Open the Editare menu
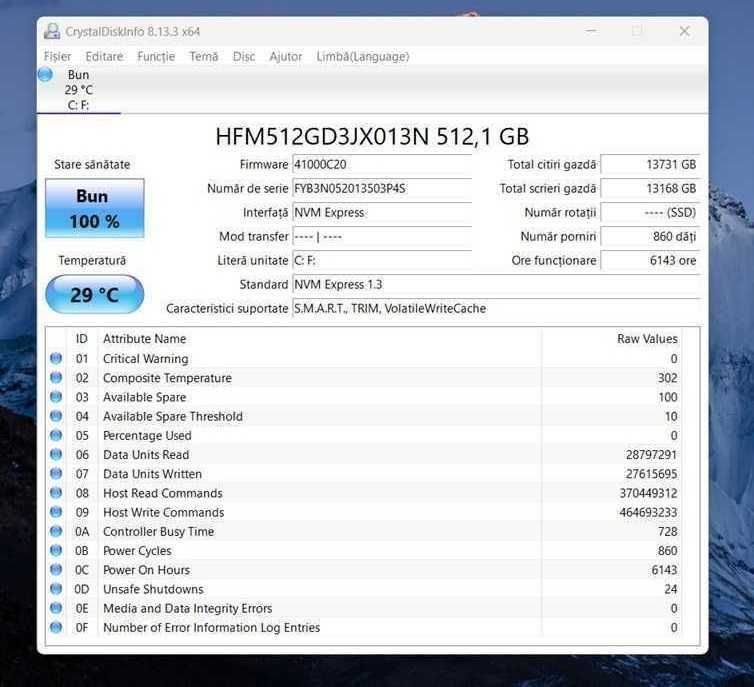This screenshot has height=687, width=754. pyautogui.click(x=104, y=57)
